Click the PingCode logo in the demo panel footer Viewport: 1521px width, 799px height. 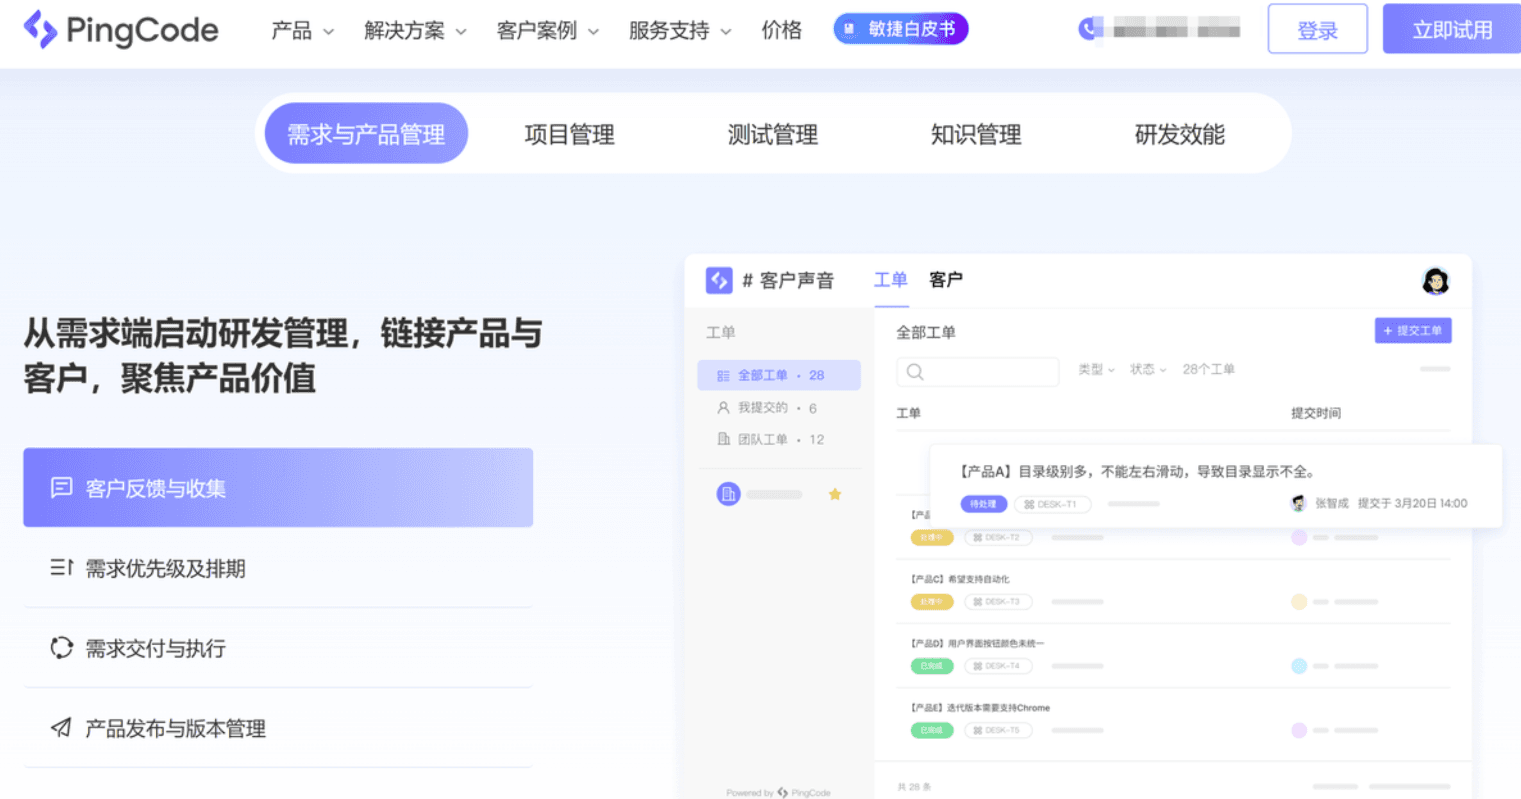[x=804, y=793]
